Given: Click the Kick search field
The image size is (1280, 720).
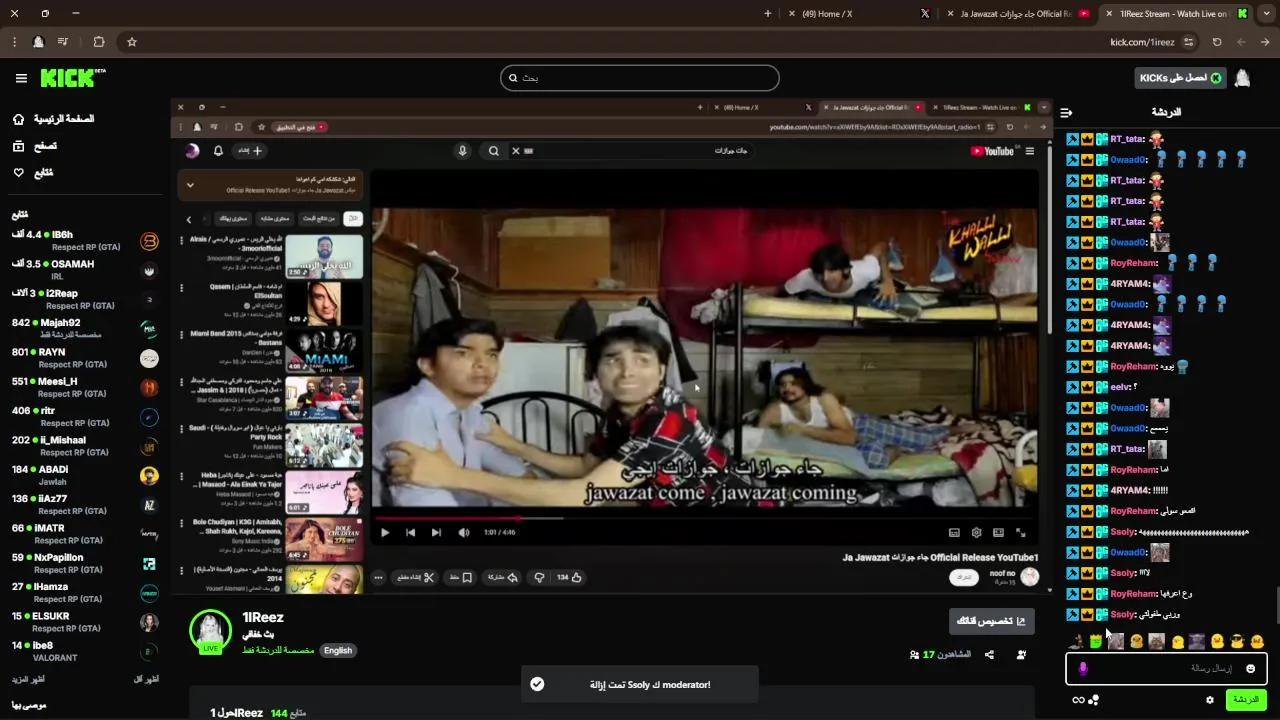Looking at the screenshot, I should tap(640, 78).
